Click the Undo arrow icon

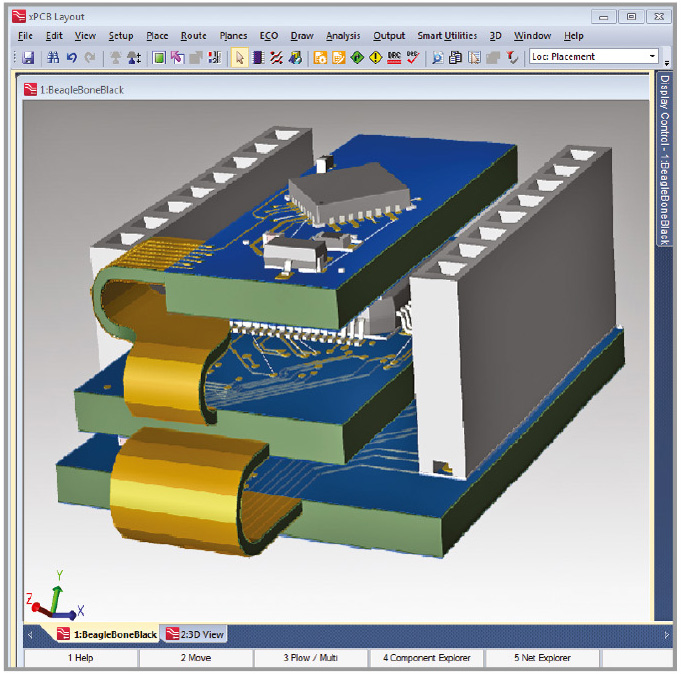pos(71,58)
